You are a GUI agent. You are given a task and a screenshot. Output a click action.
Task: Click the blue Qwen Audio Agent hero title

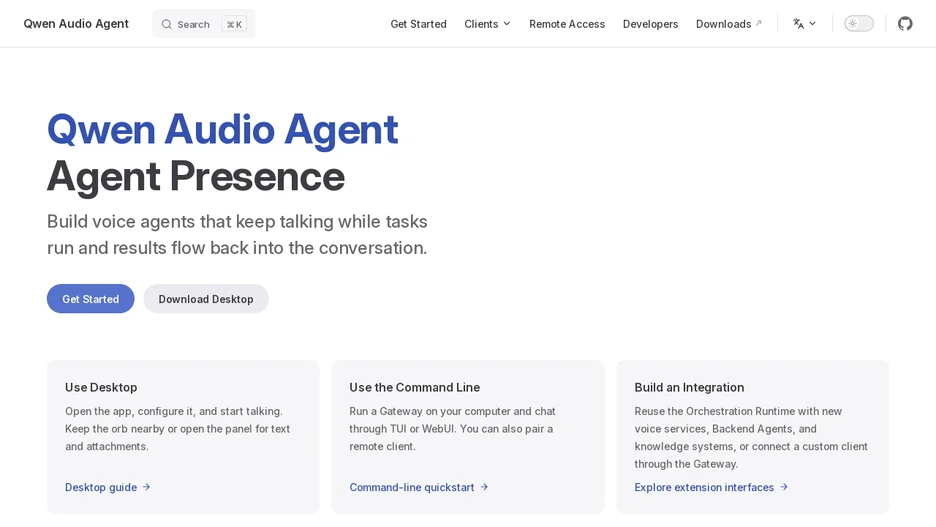[x=223, y=129]
